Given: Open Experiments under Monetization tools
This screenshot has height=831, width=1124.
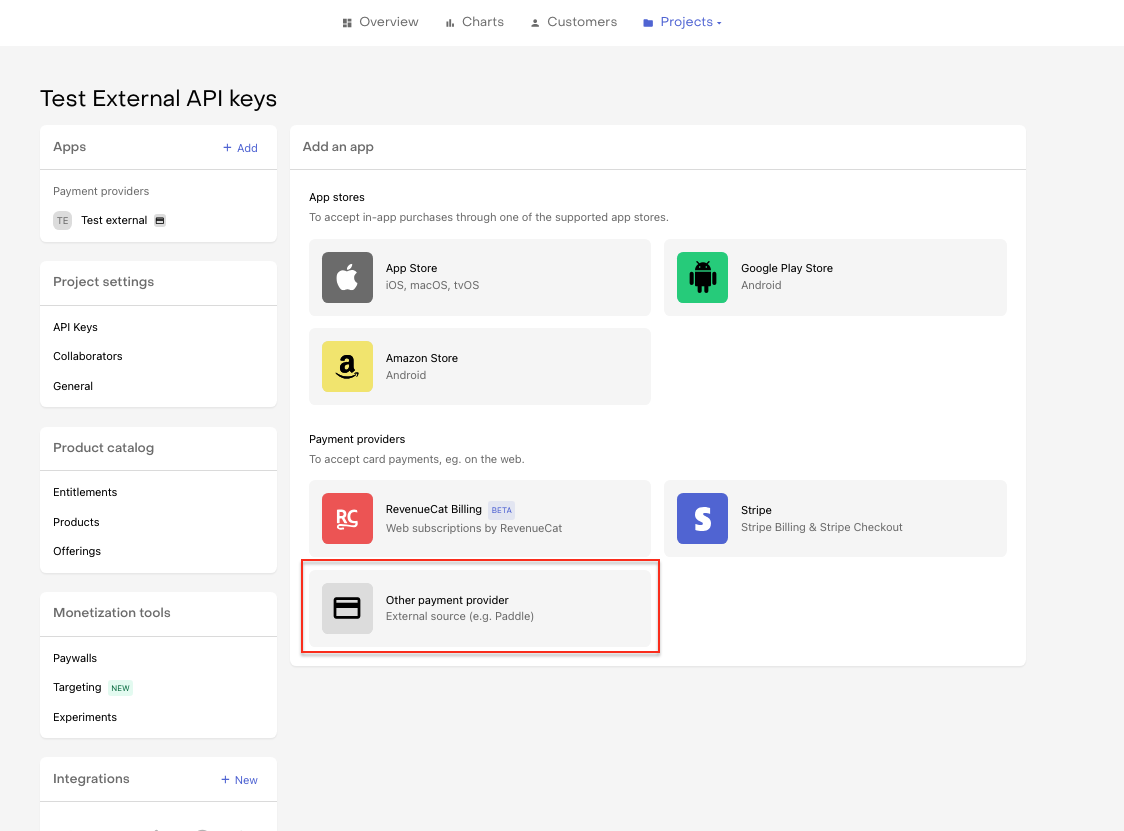Looking at the screenshot, I should (x=85, y=717).
